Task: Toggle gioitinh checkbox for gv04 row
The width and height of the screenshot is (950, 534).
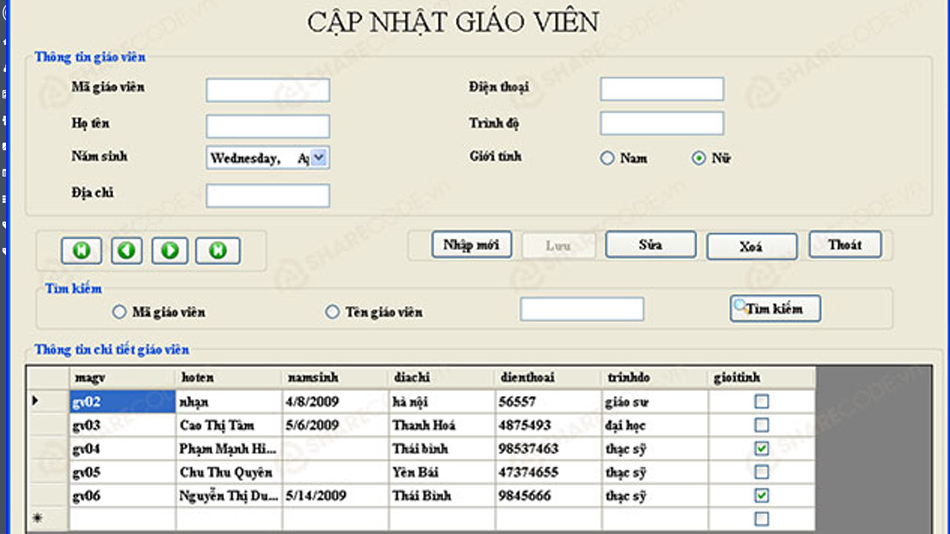Action: tap(762, 449)
